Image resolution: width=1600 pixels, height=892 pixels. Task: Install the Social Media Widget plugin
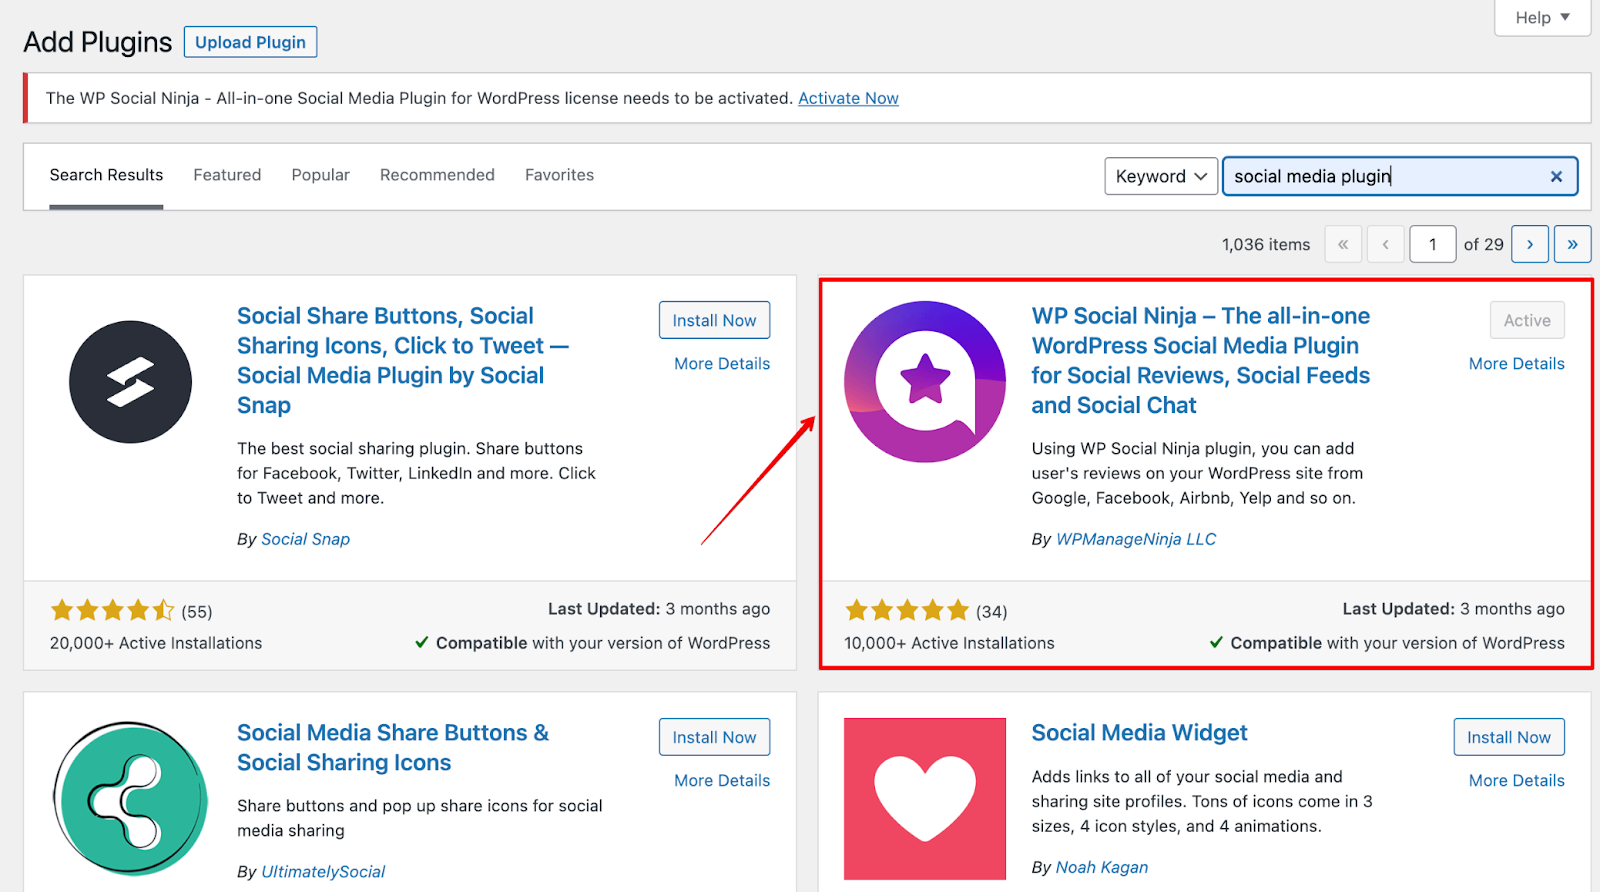pyautogui.click(x=1508, y=737)
